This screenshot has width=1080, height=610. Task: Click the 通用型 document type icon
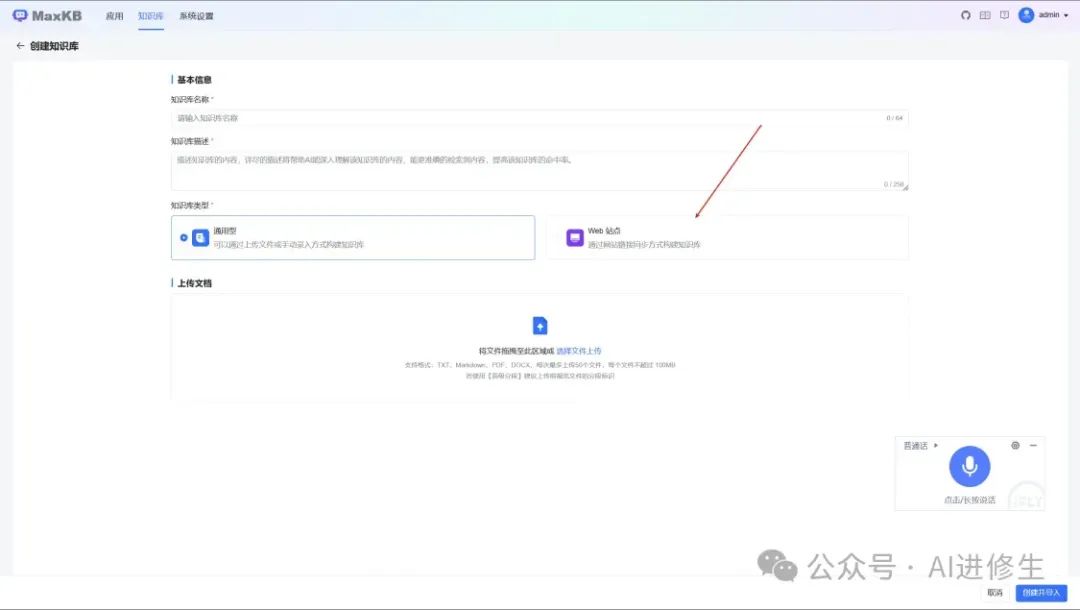[200, 238]
